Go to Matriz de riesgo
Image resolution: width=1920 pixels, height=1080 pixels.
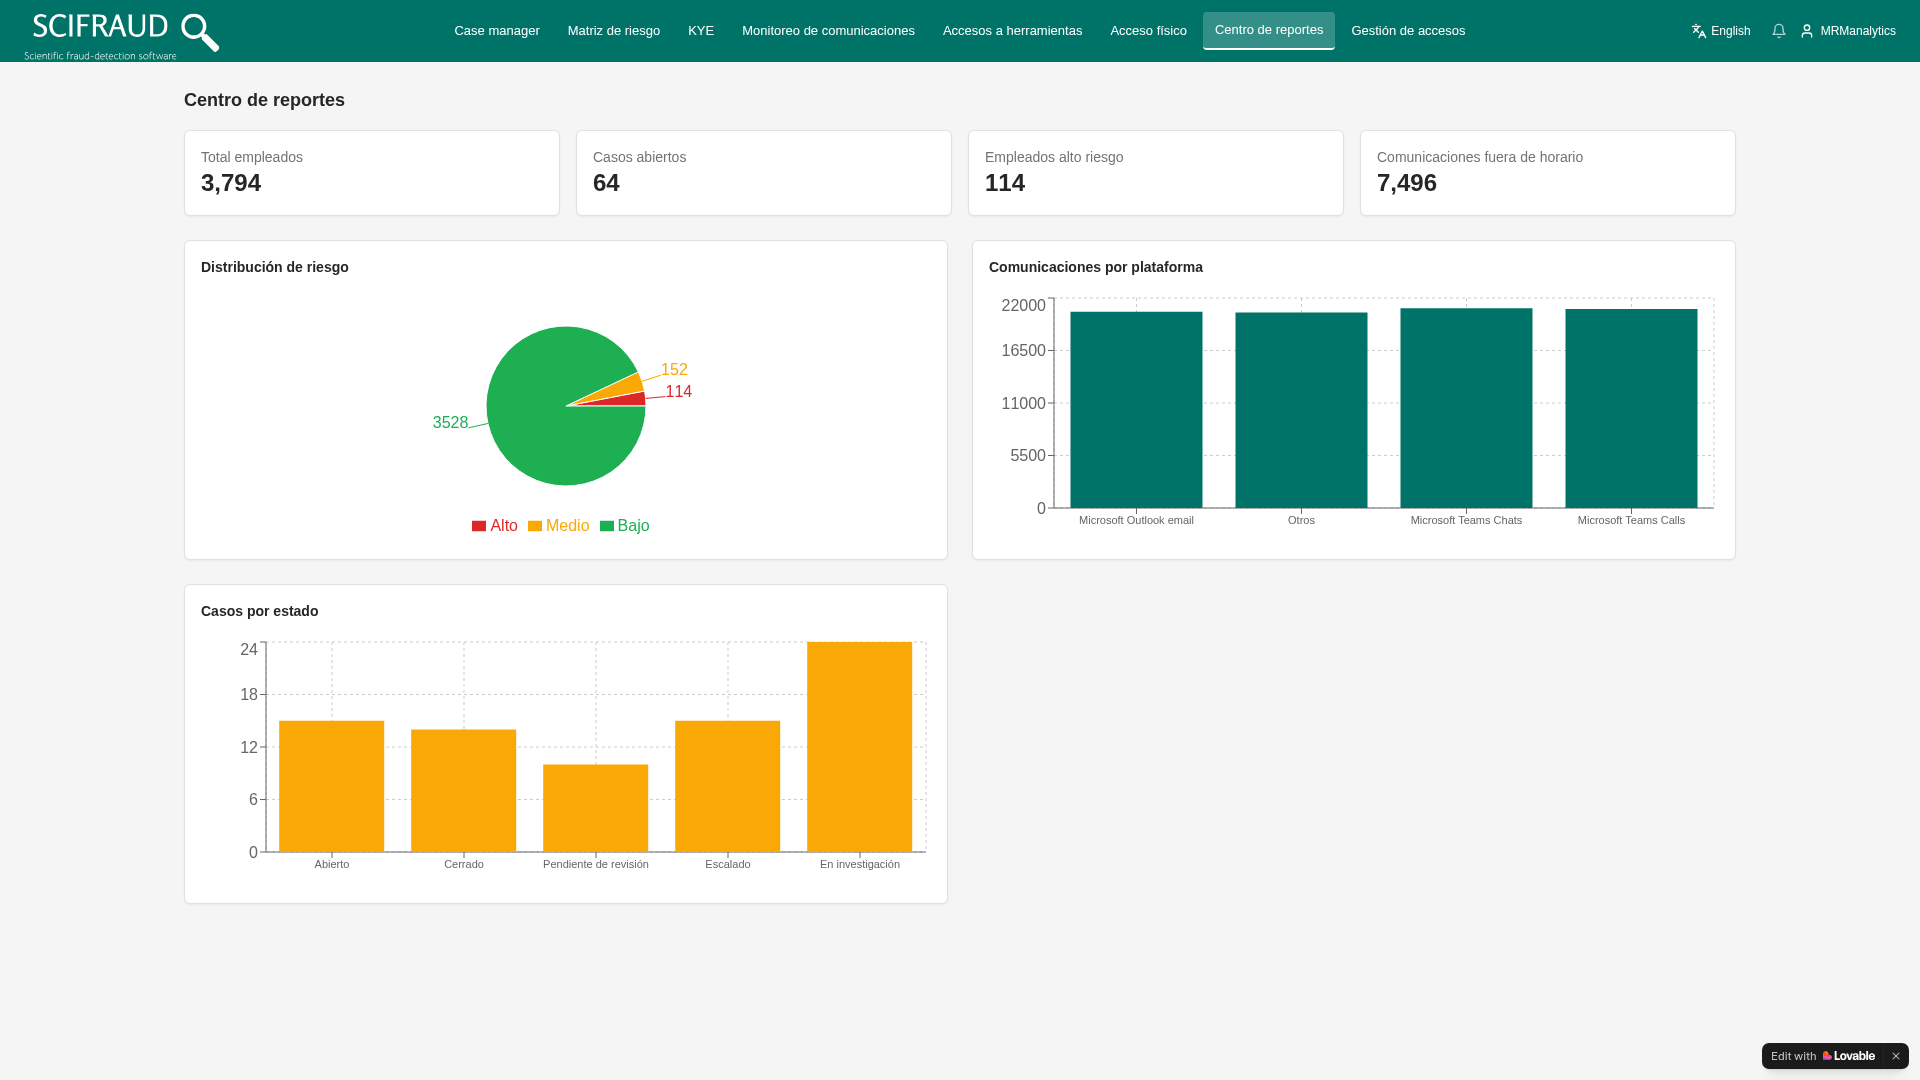coord(614,31)
